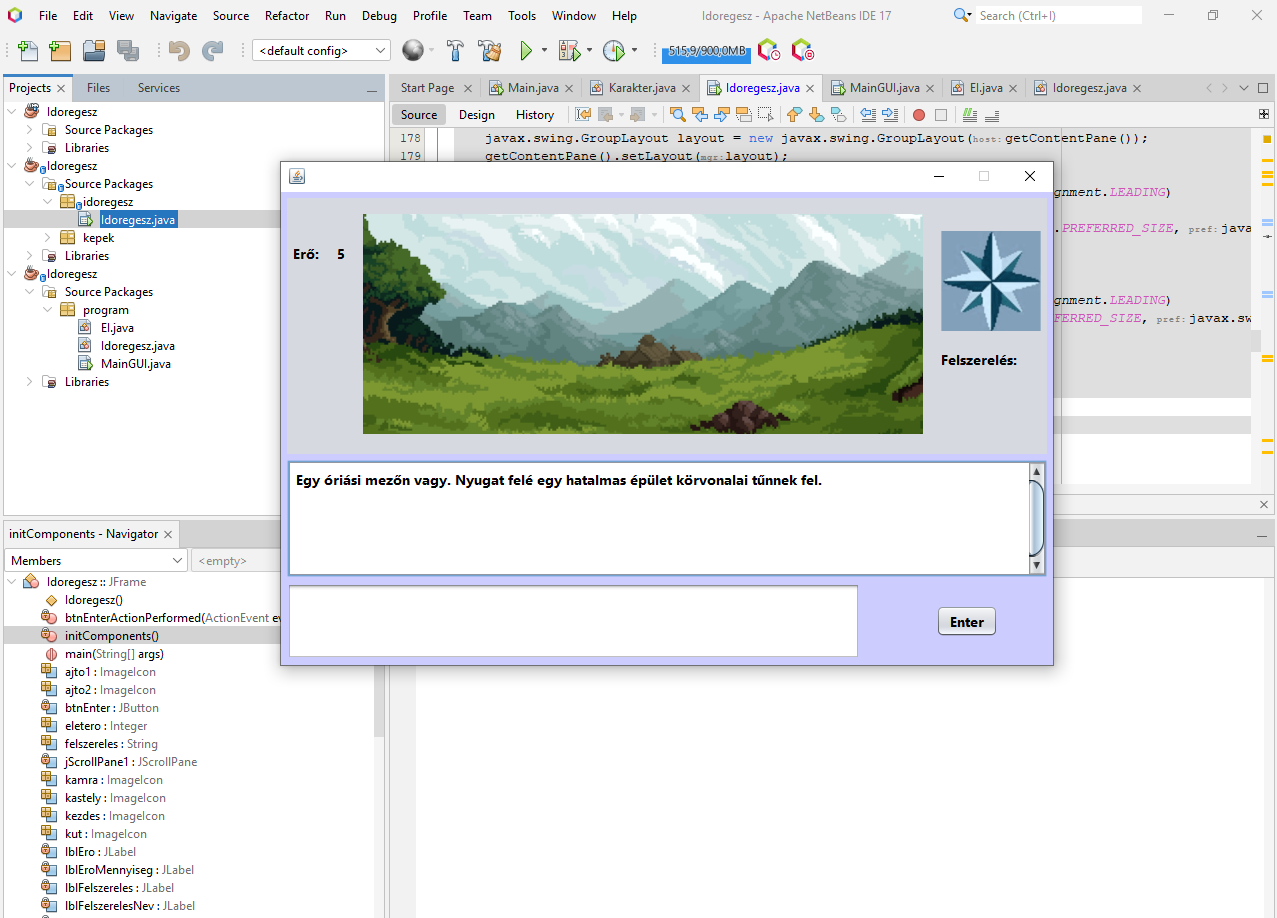Viewport: 1277px width, 918px height.
Task: Show the opened documents list arrow
Action: tap(1244, 88)
